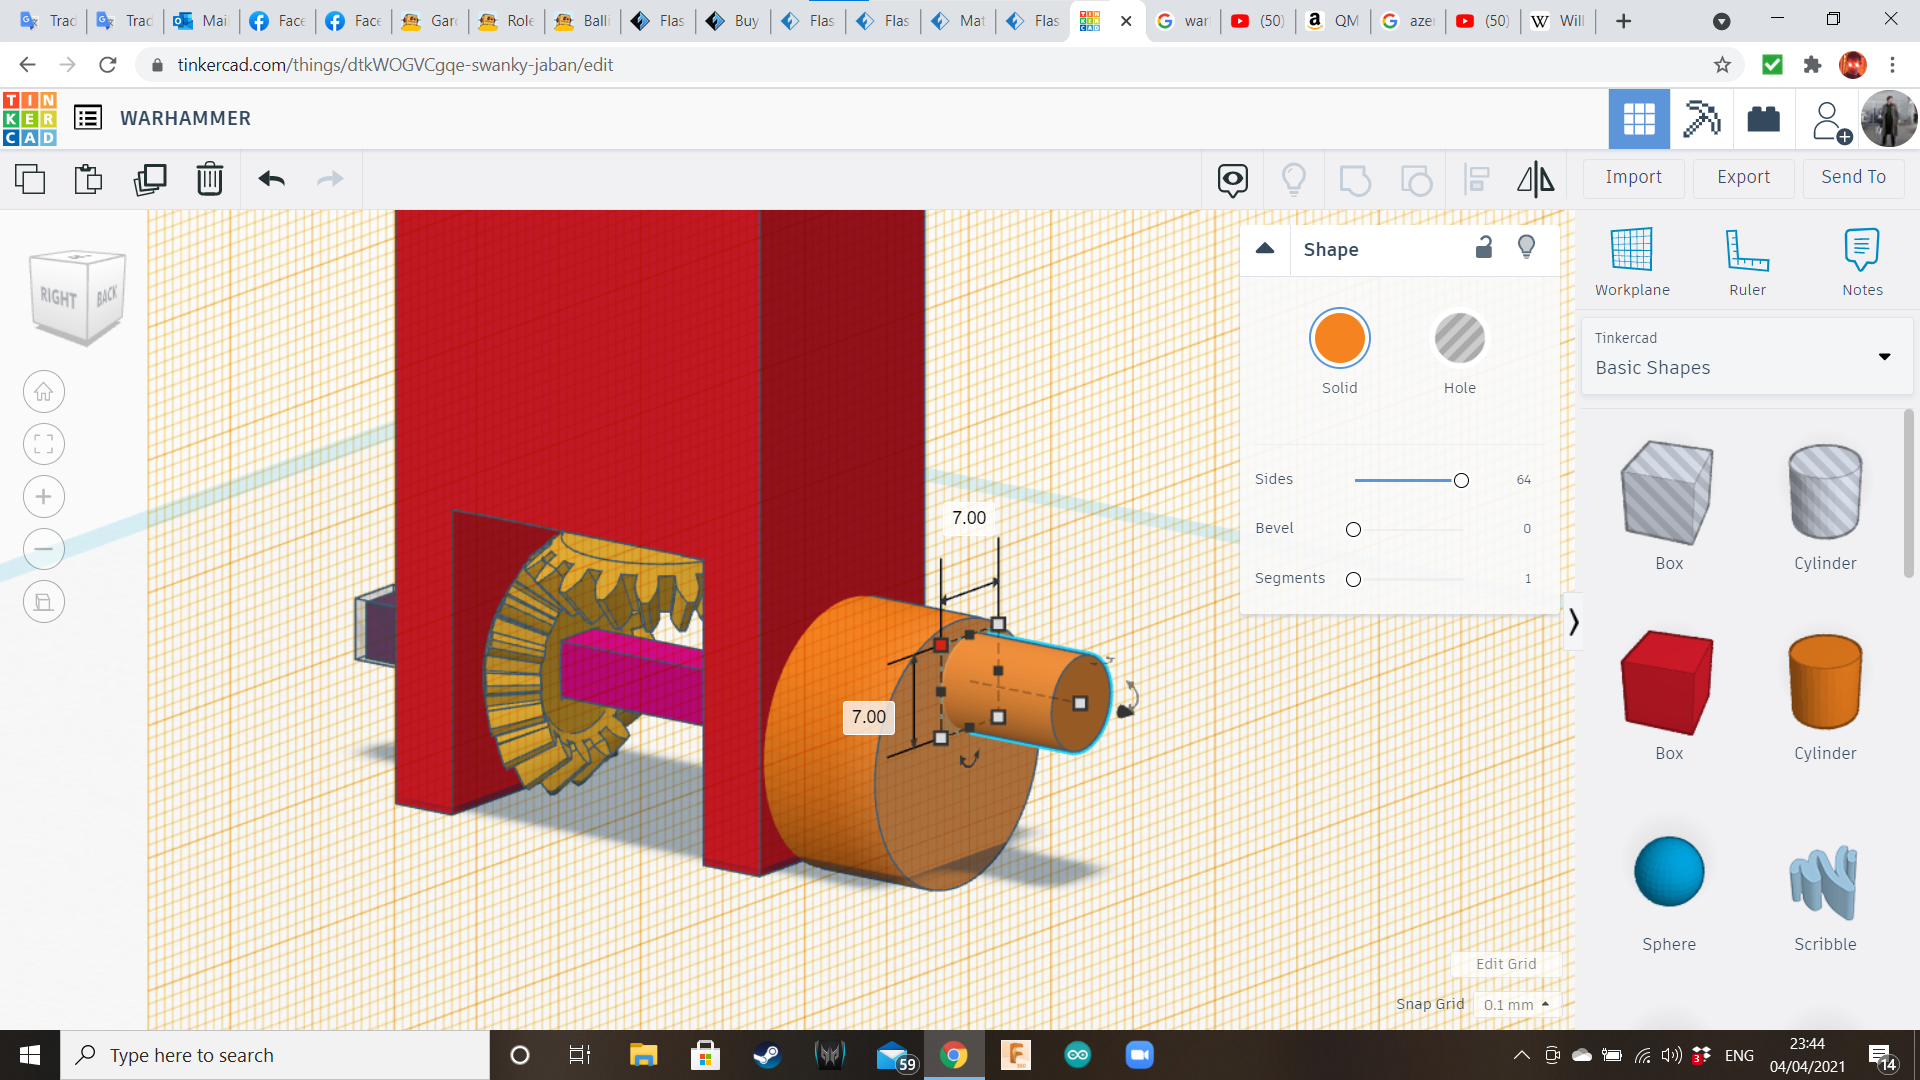Image resolution: width=1920 pixels, height=1080 pixels.
Task: Click the Duplicate and repeat icon
Action: coord(150,180)
